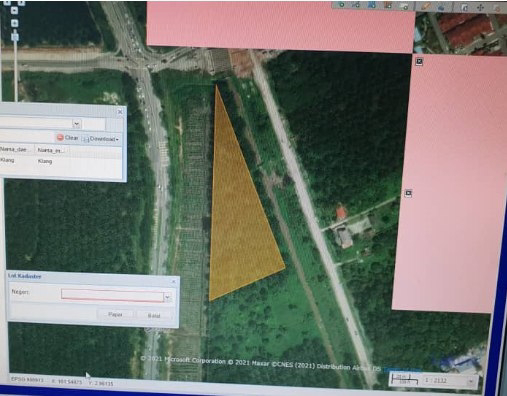Click the identify info icon in toolbar
The width and height of the screenshot is (507, 396).
point(465,7)
